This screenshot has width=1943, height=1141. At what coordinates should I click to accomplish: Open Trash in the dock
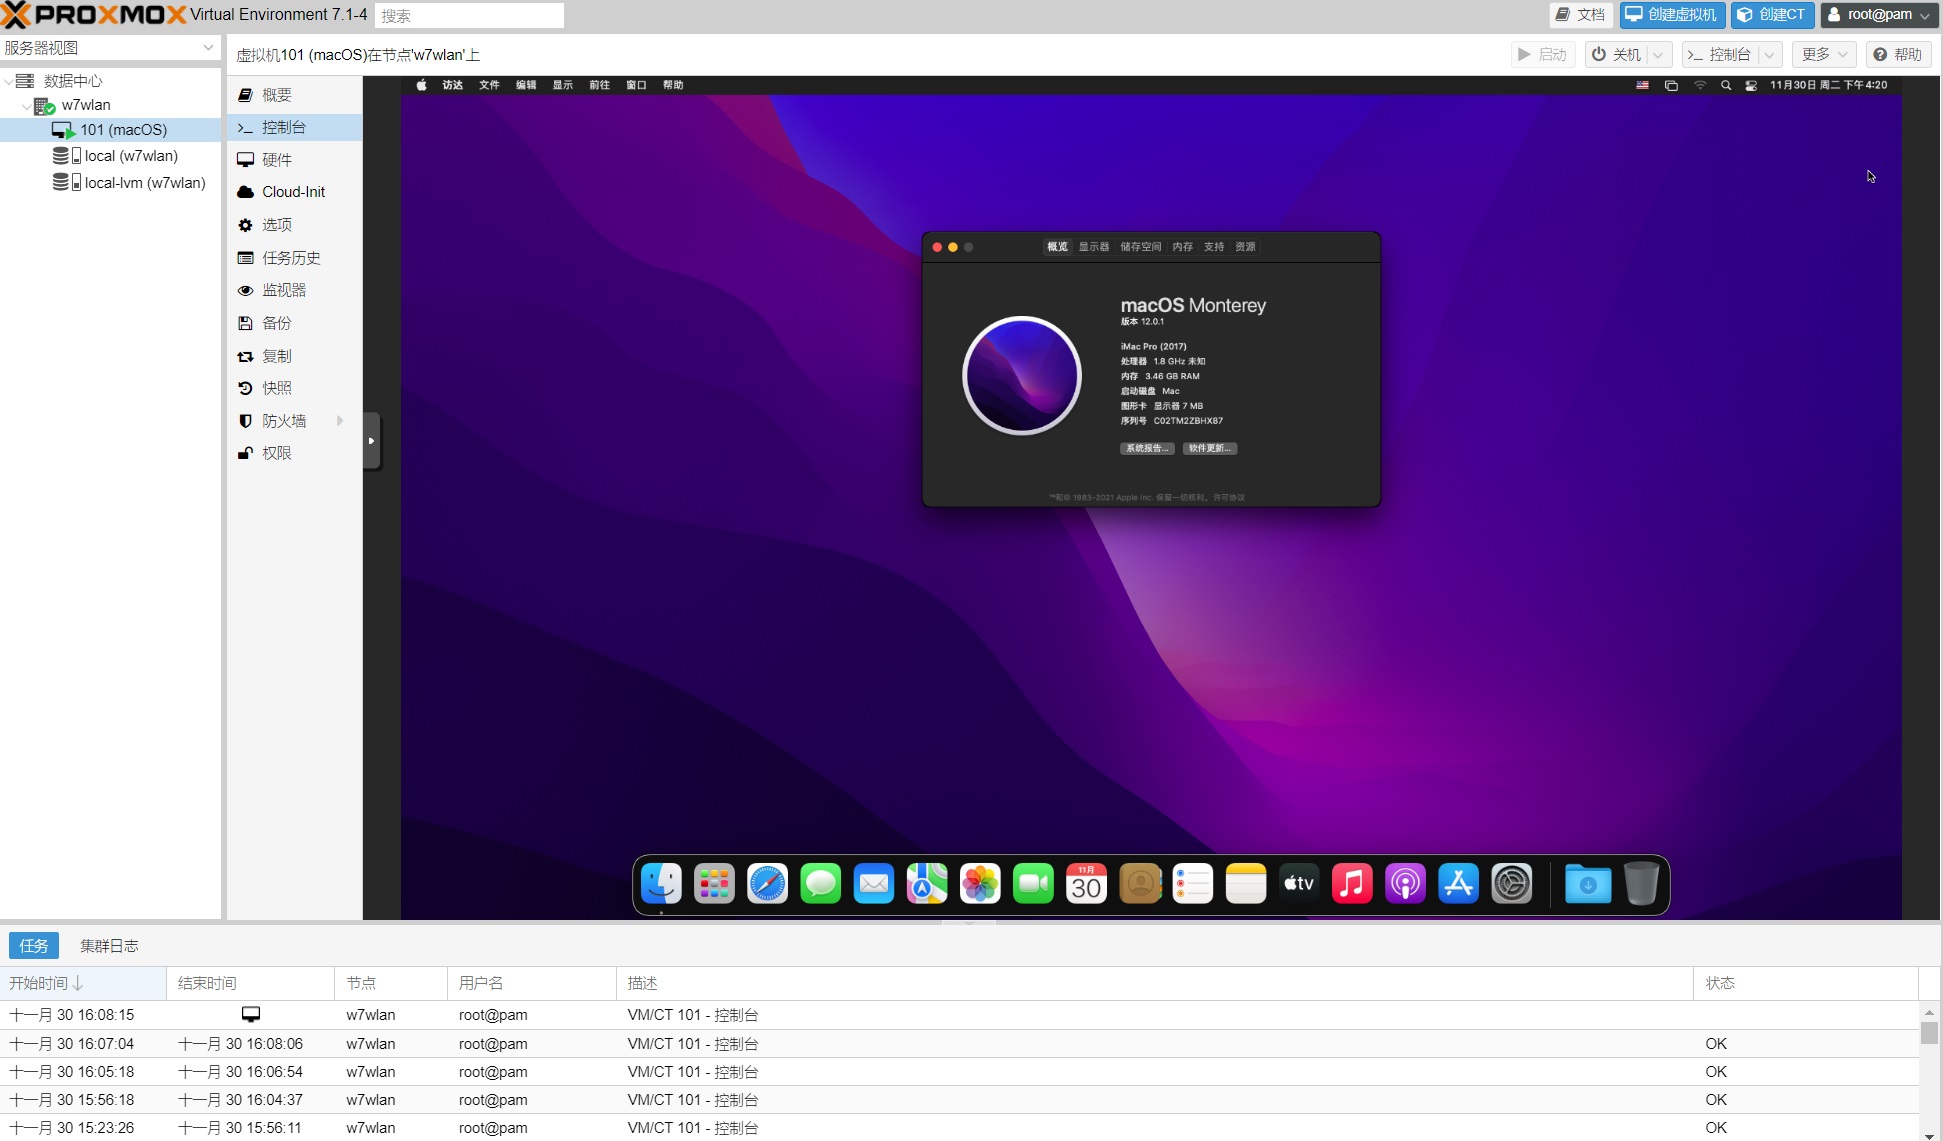tap(1641, 884)
